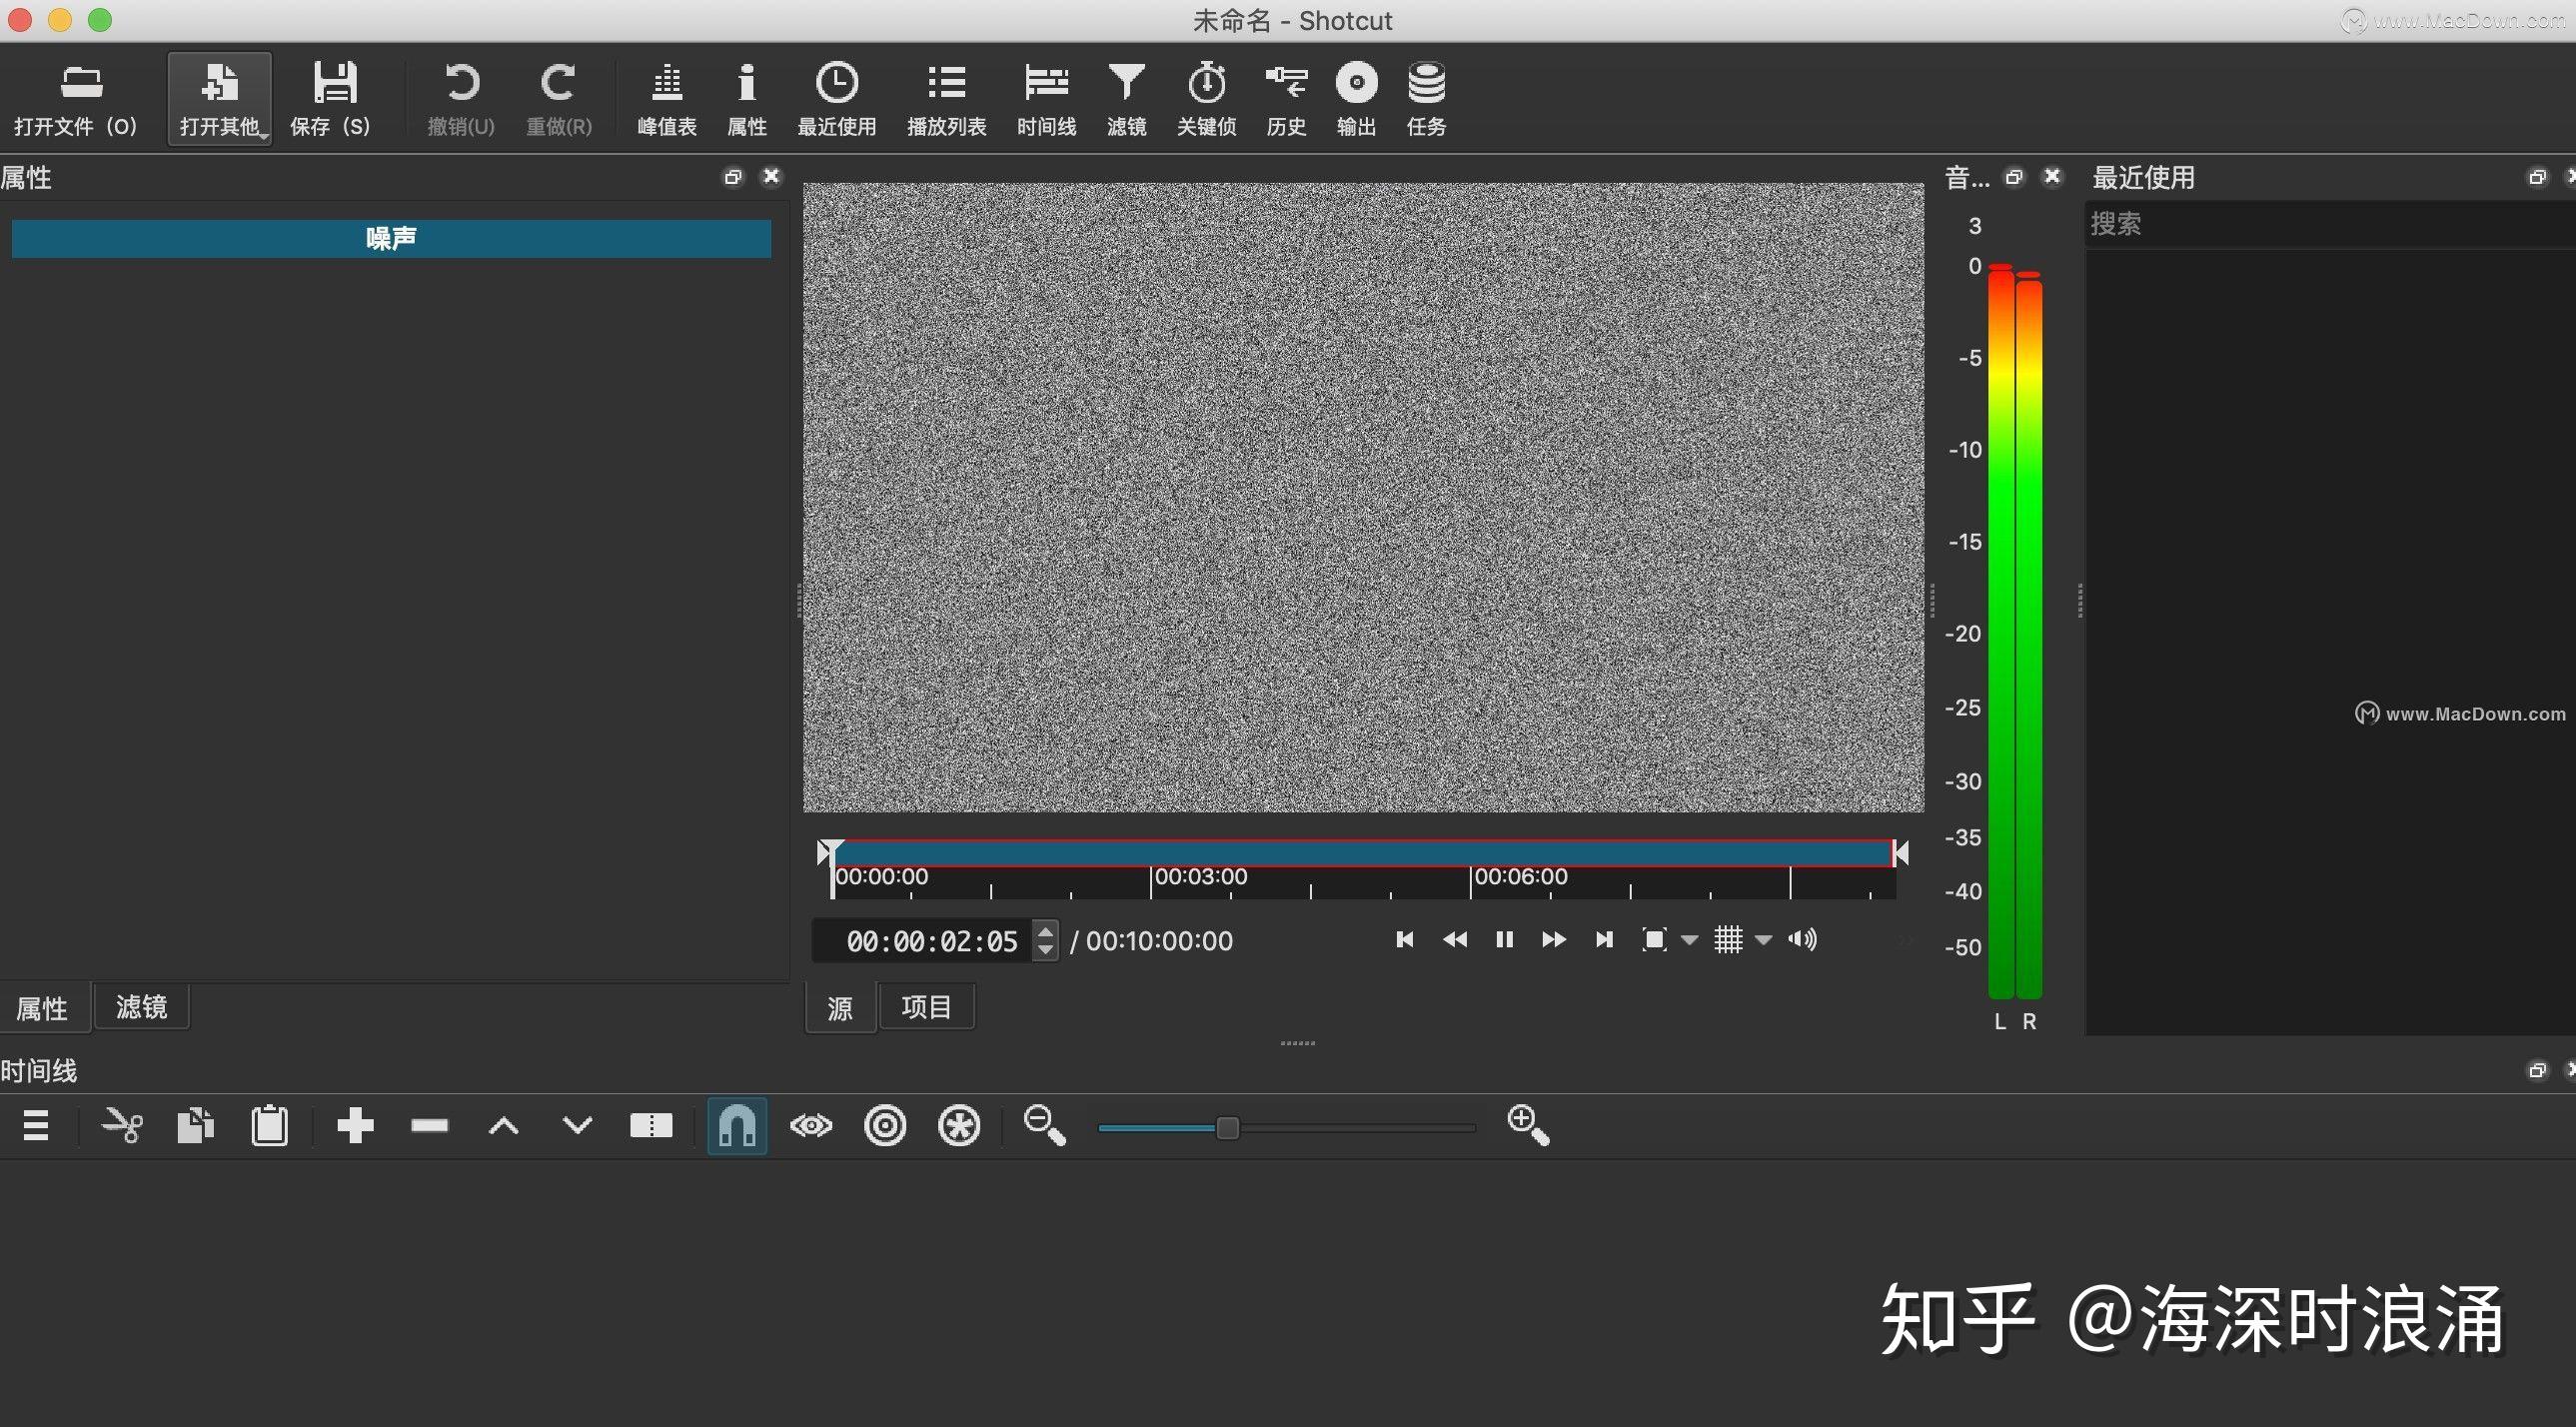2576x1427 pixels.
Task: Skip to start of clip
Action: pyautogui.click(x=1404, y=939)
